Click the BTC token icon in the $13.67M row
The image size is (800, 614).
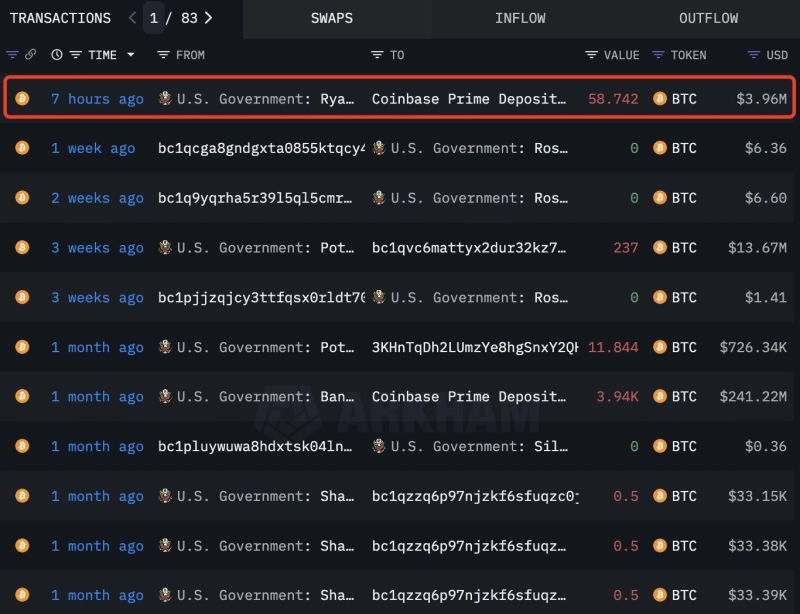tap(659, 248)
